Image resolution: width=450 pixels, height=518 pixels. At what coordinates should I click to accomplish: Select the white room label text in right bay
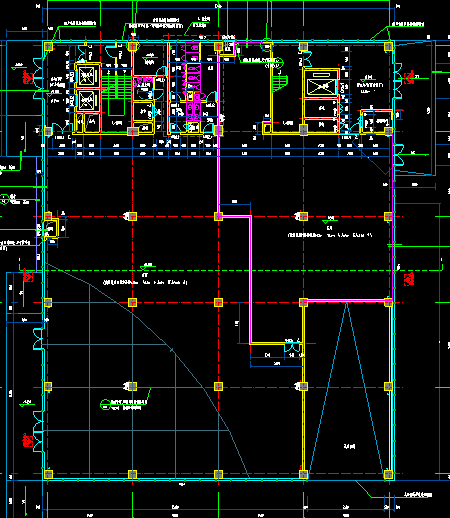tap(349, 446)
